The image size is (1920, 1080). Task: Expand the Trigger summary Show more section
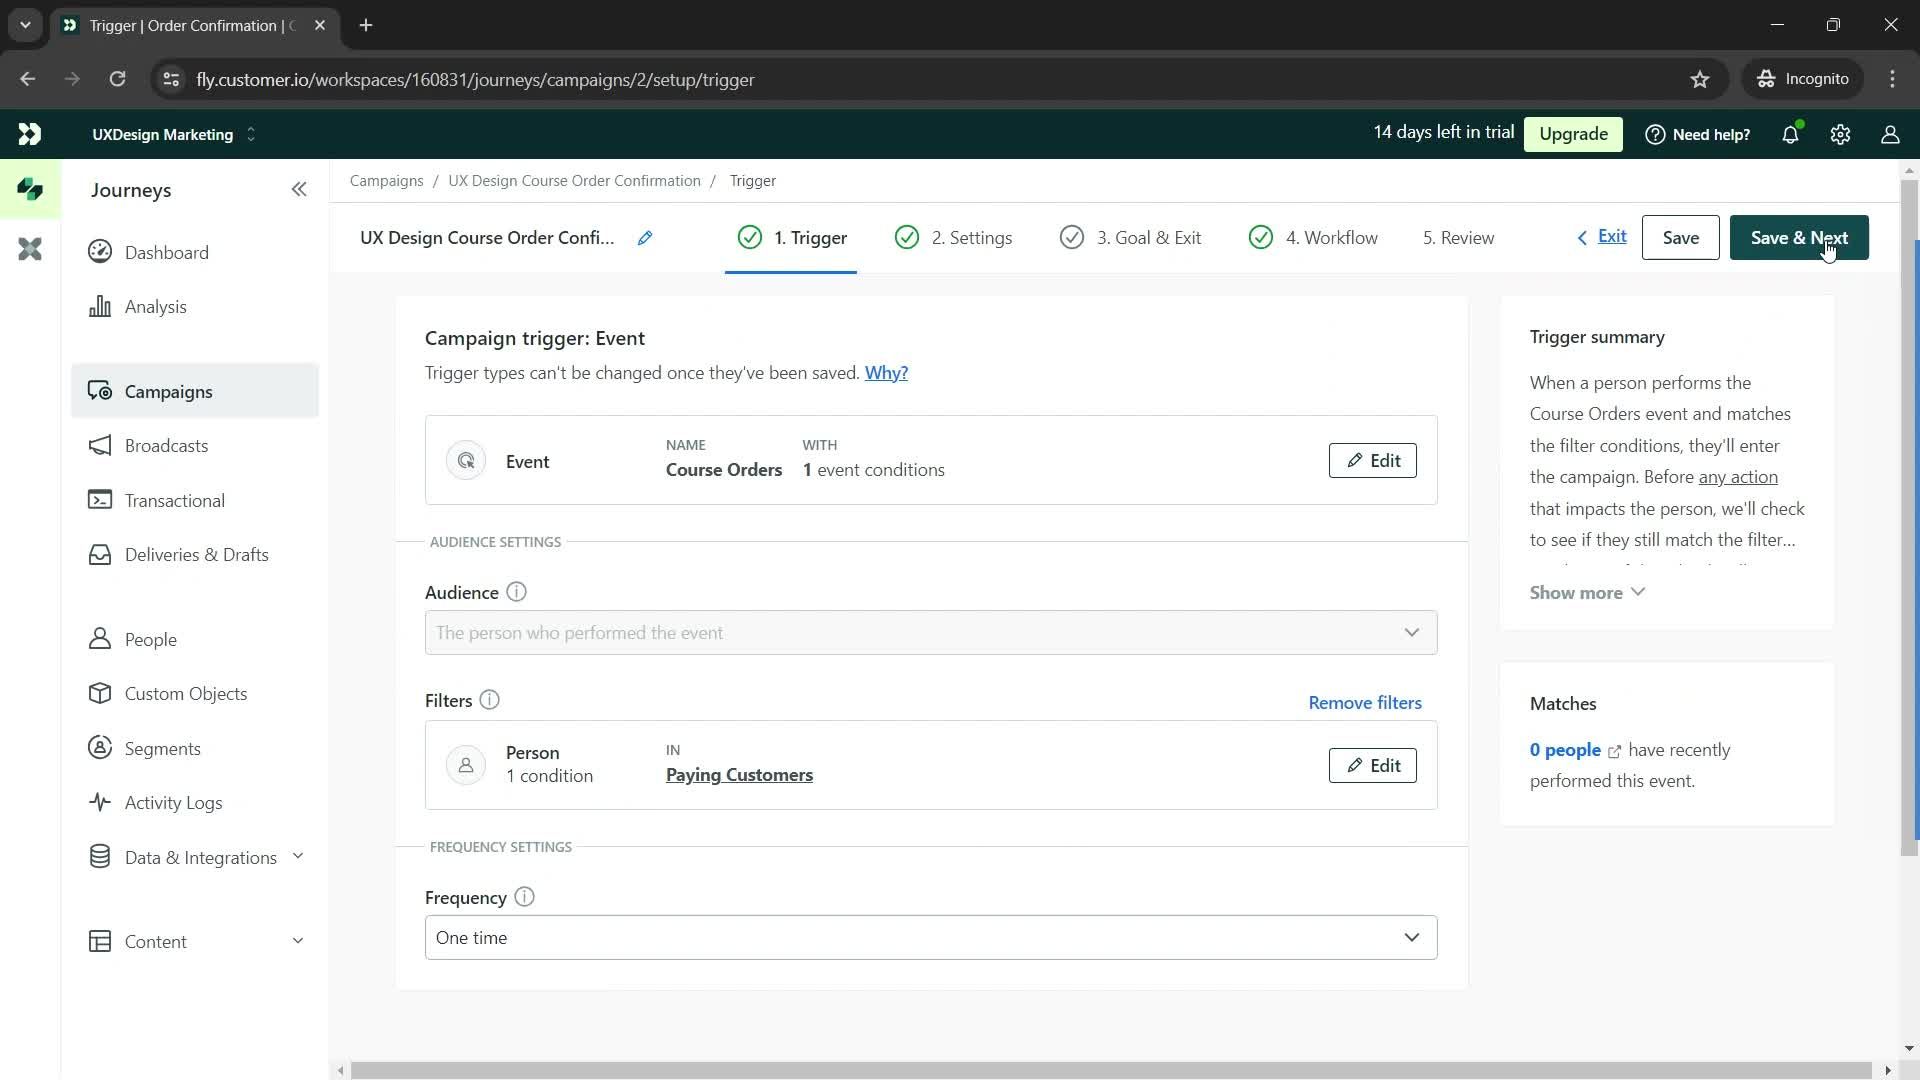click(x=1589, y=592)
